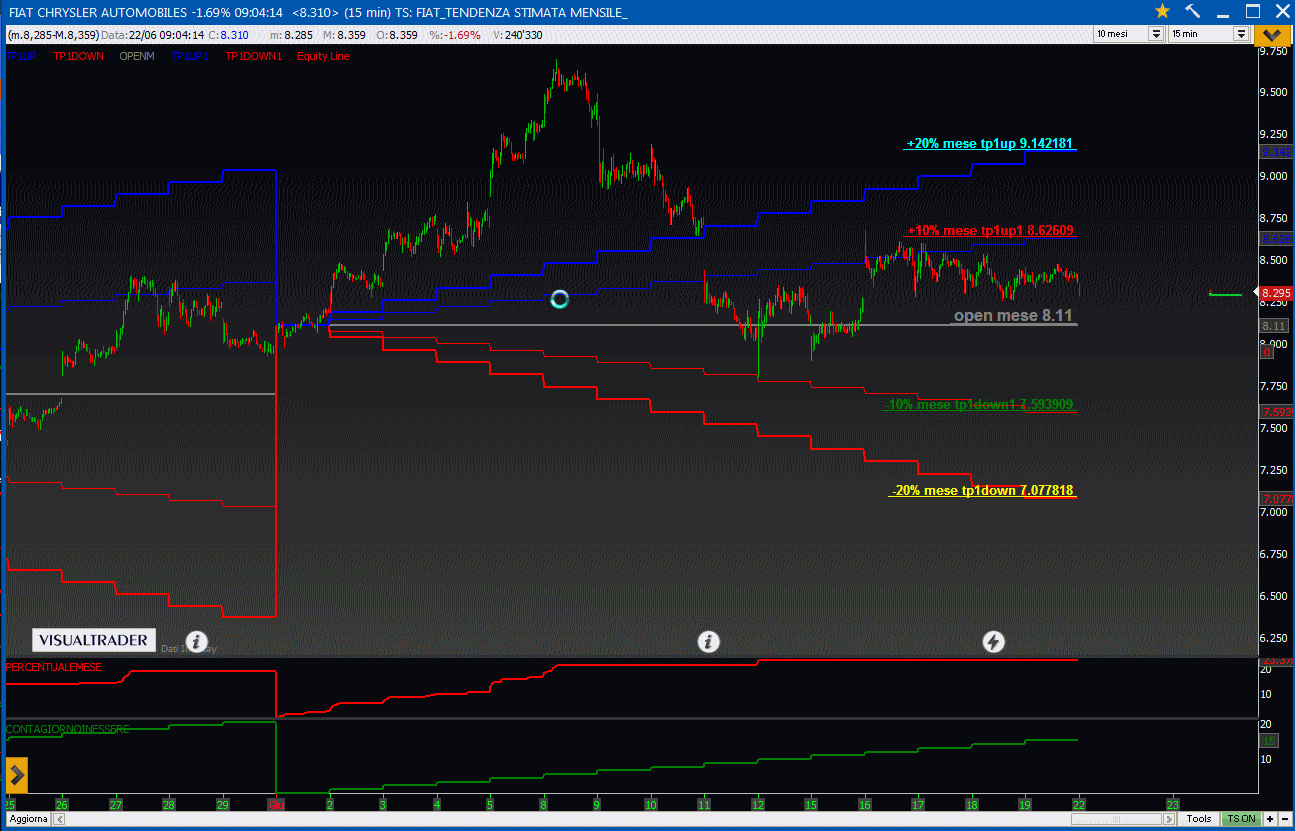Click the C: 8.310 close value
This screenshot has height=831, width=1295.
(228, 35)
